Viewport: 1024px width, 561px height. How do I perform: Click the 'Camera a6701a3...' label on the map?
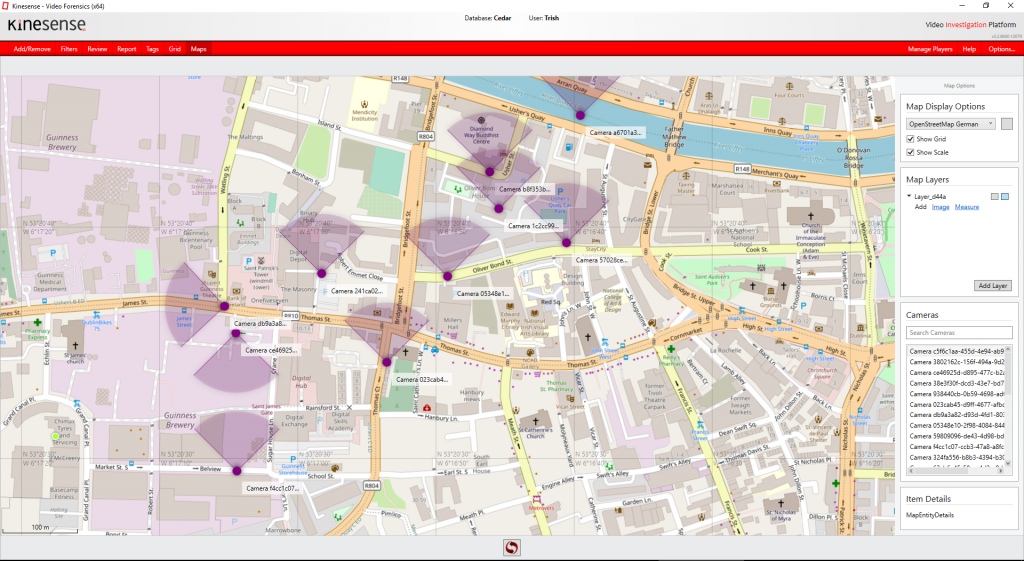coord(615,132)
